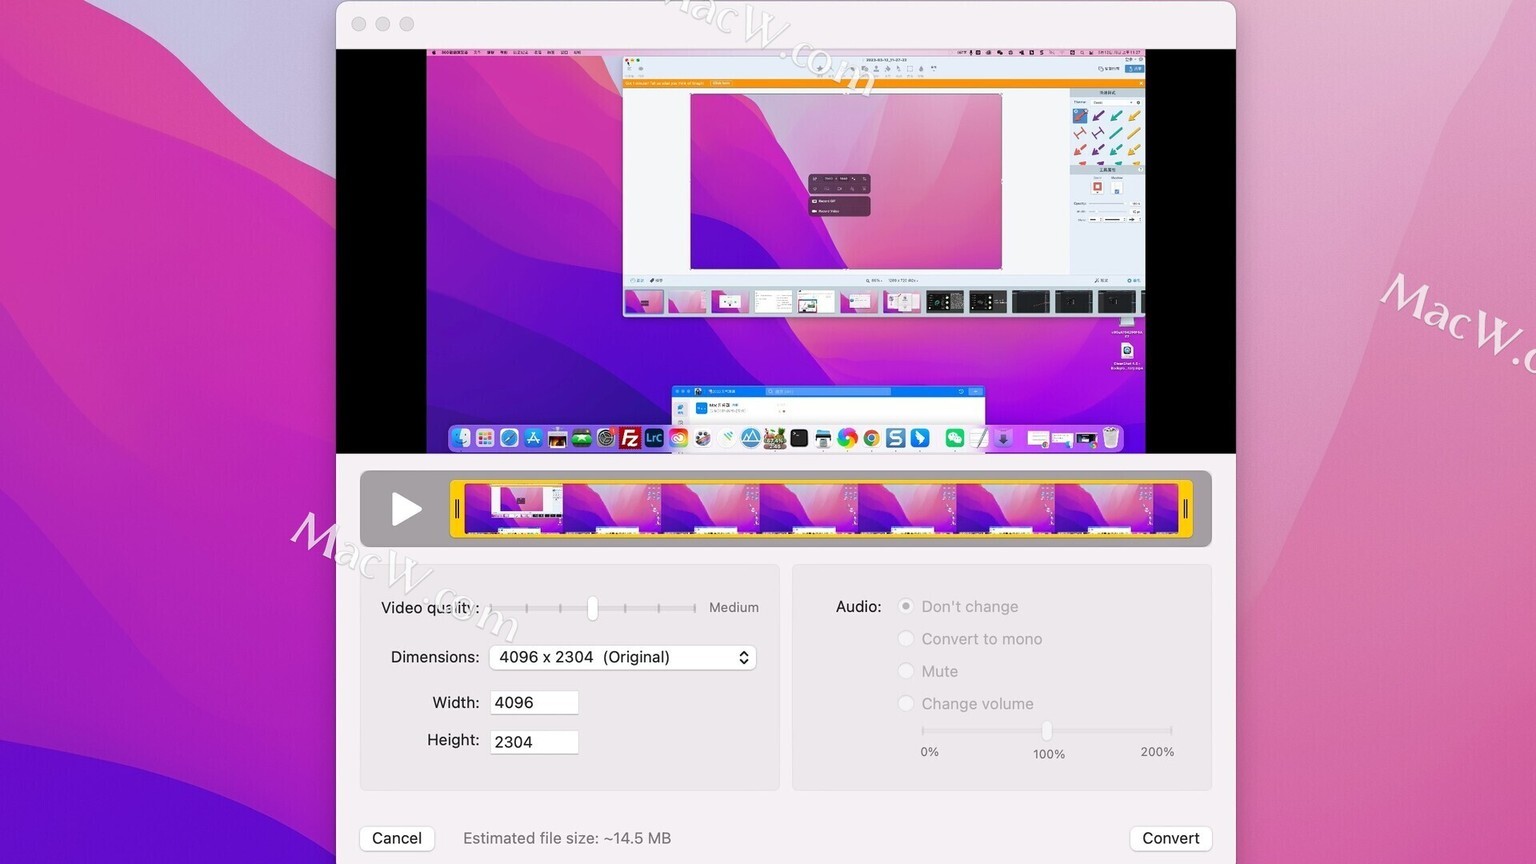Click the left yellow trim handle

point(457,509)
